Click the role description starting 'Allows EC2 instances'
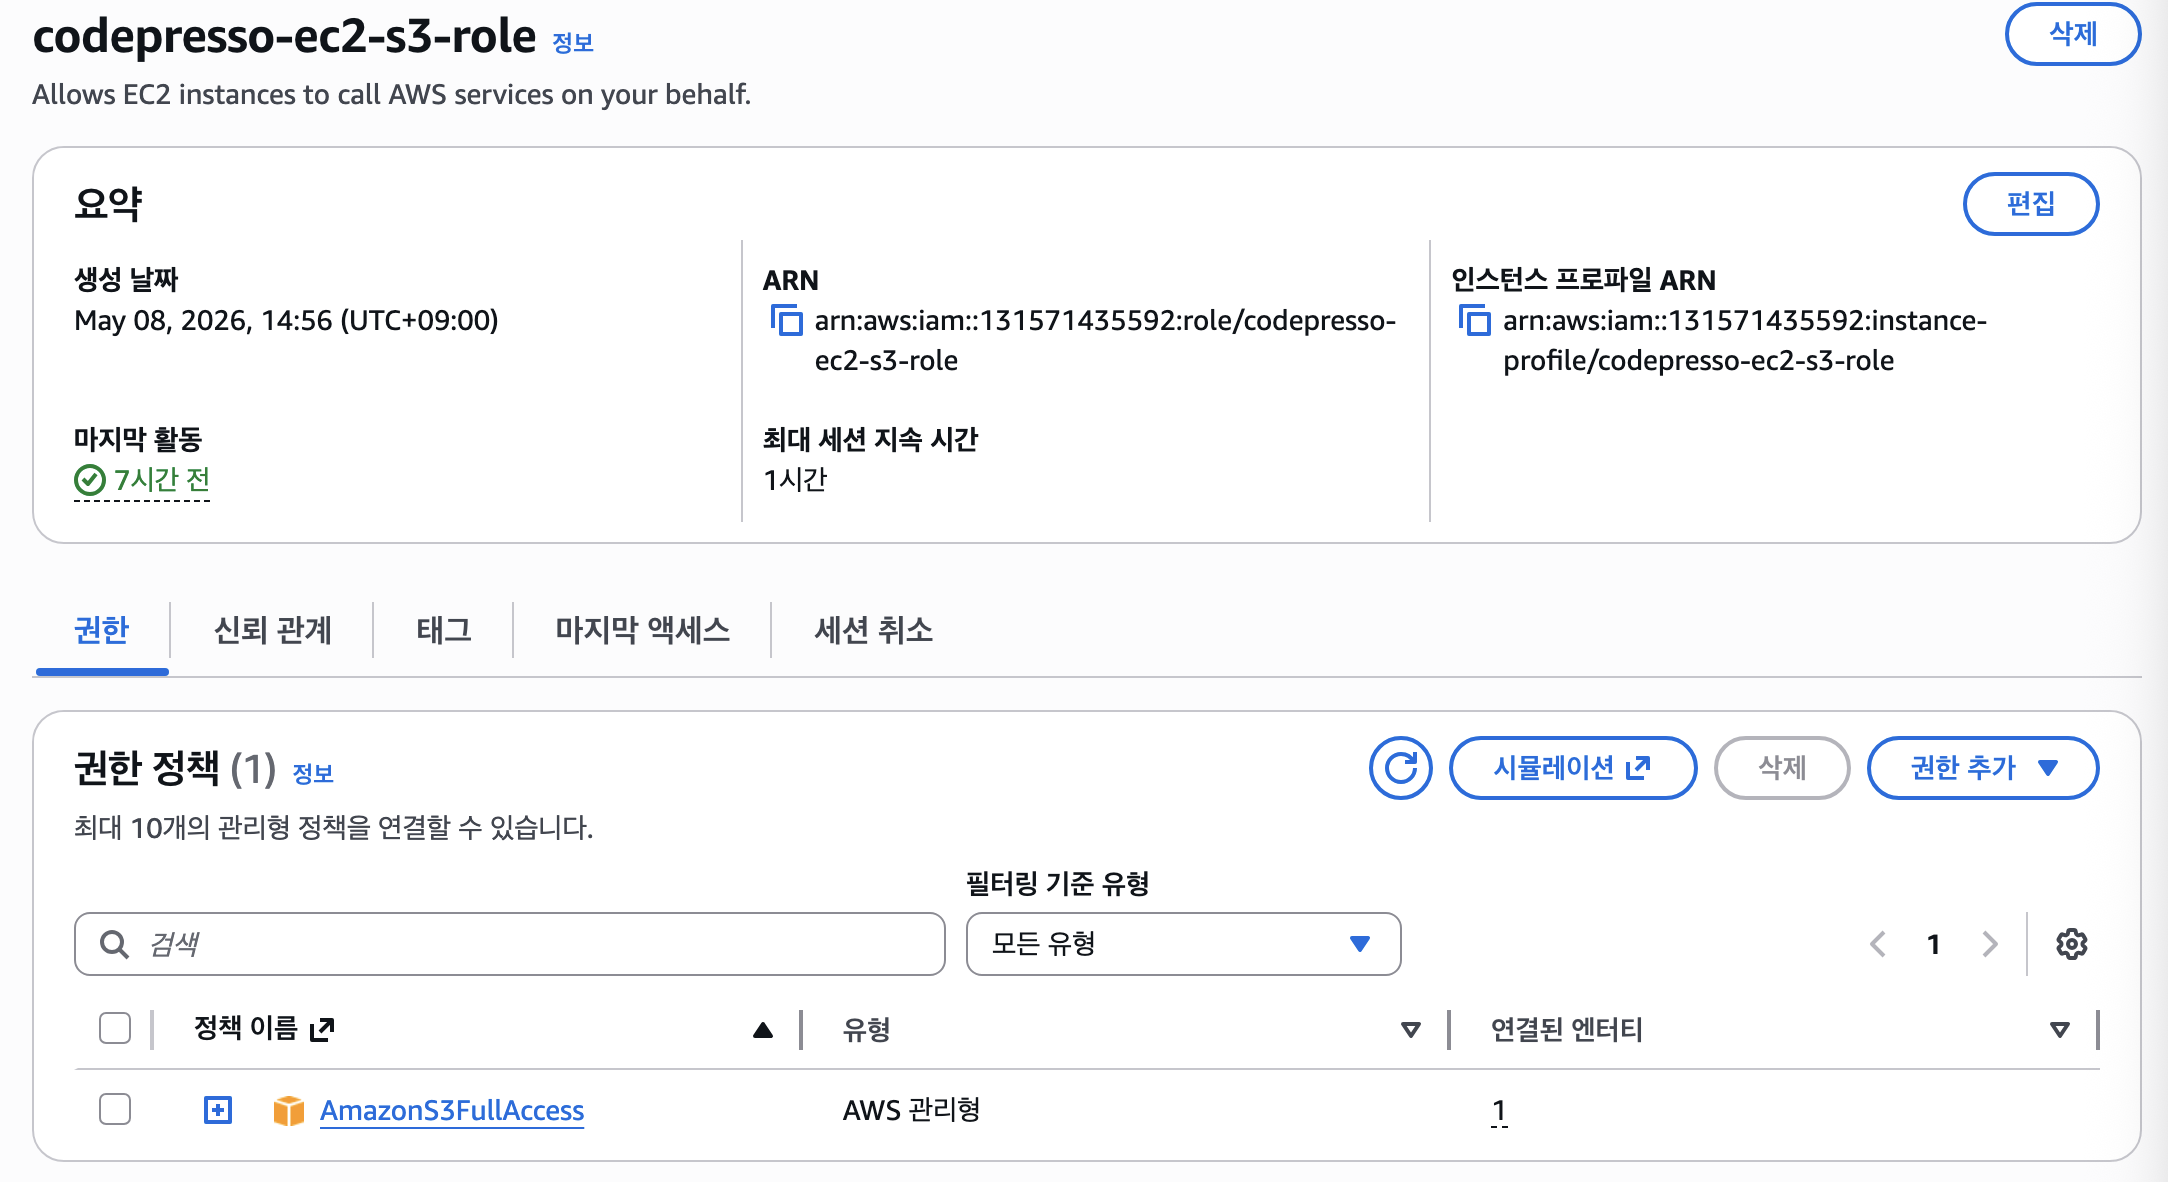 (x=392, y=94)
